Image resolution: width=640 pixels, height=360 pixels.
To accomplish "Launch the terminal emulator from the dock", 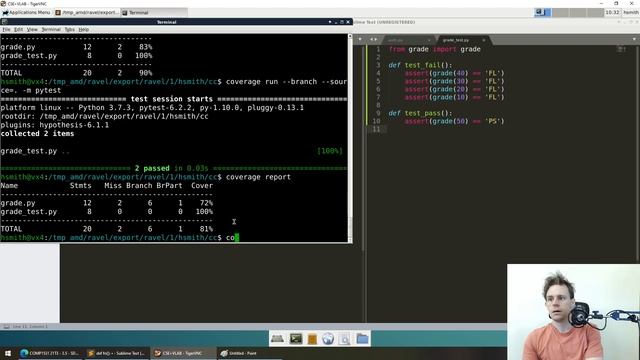I will tap(296, 339).
